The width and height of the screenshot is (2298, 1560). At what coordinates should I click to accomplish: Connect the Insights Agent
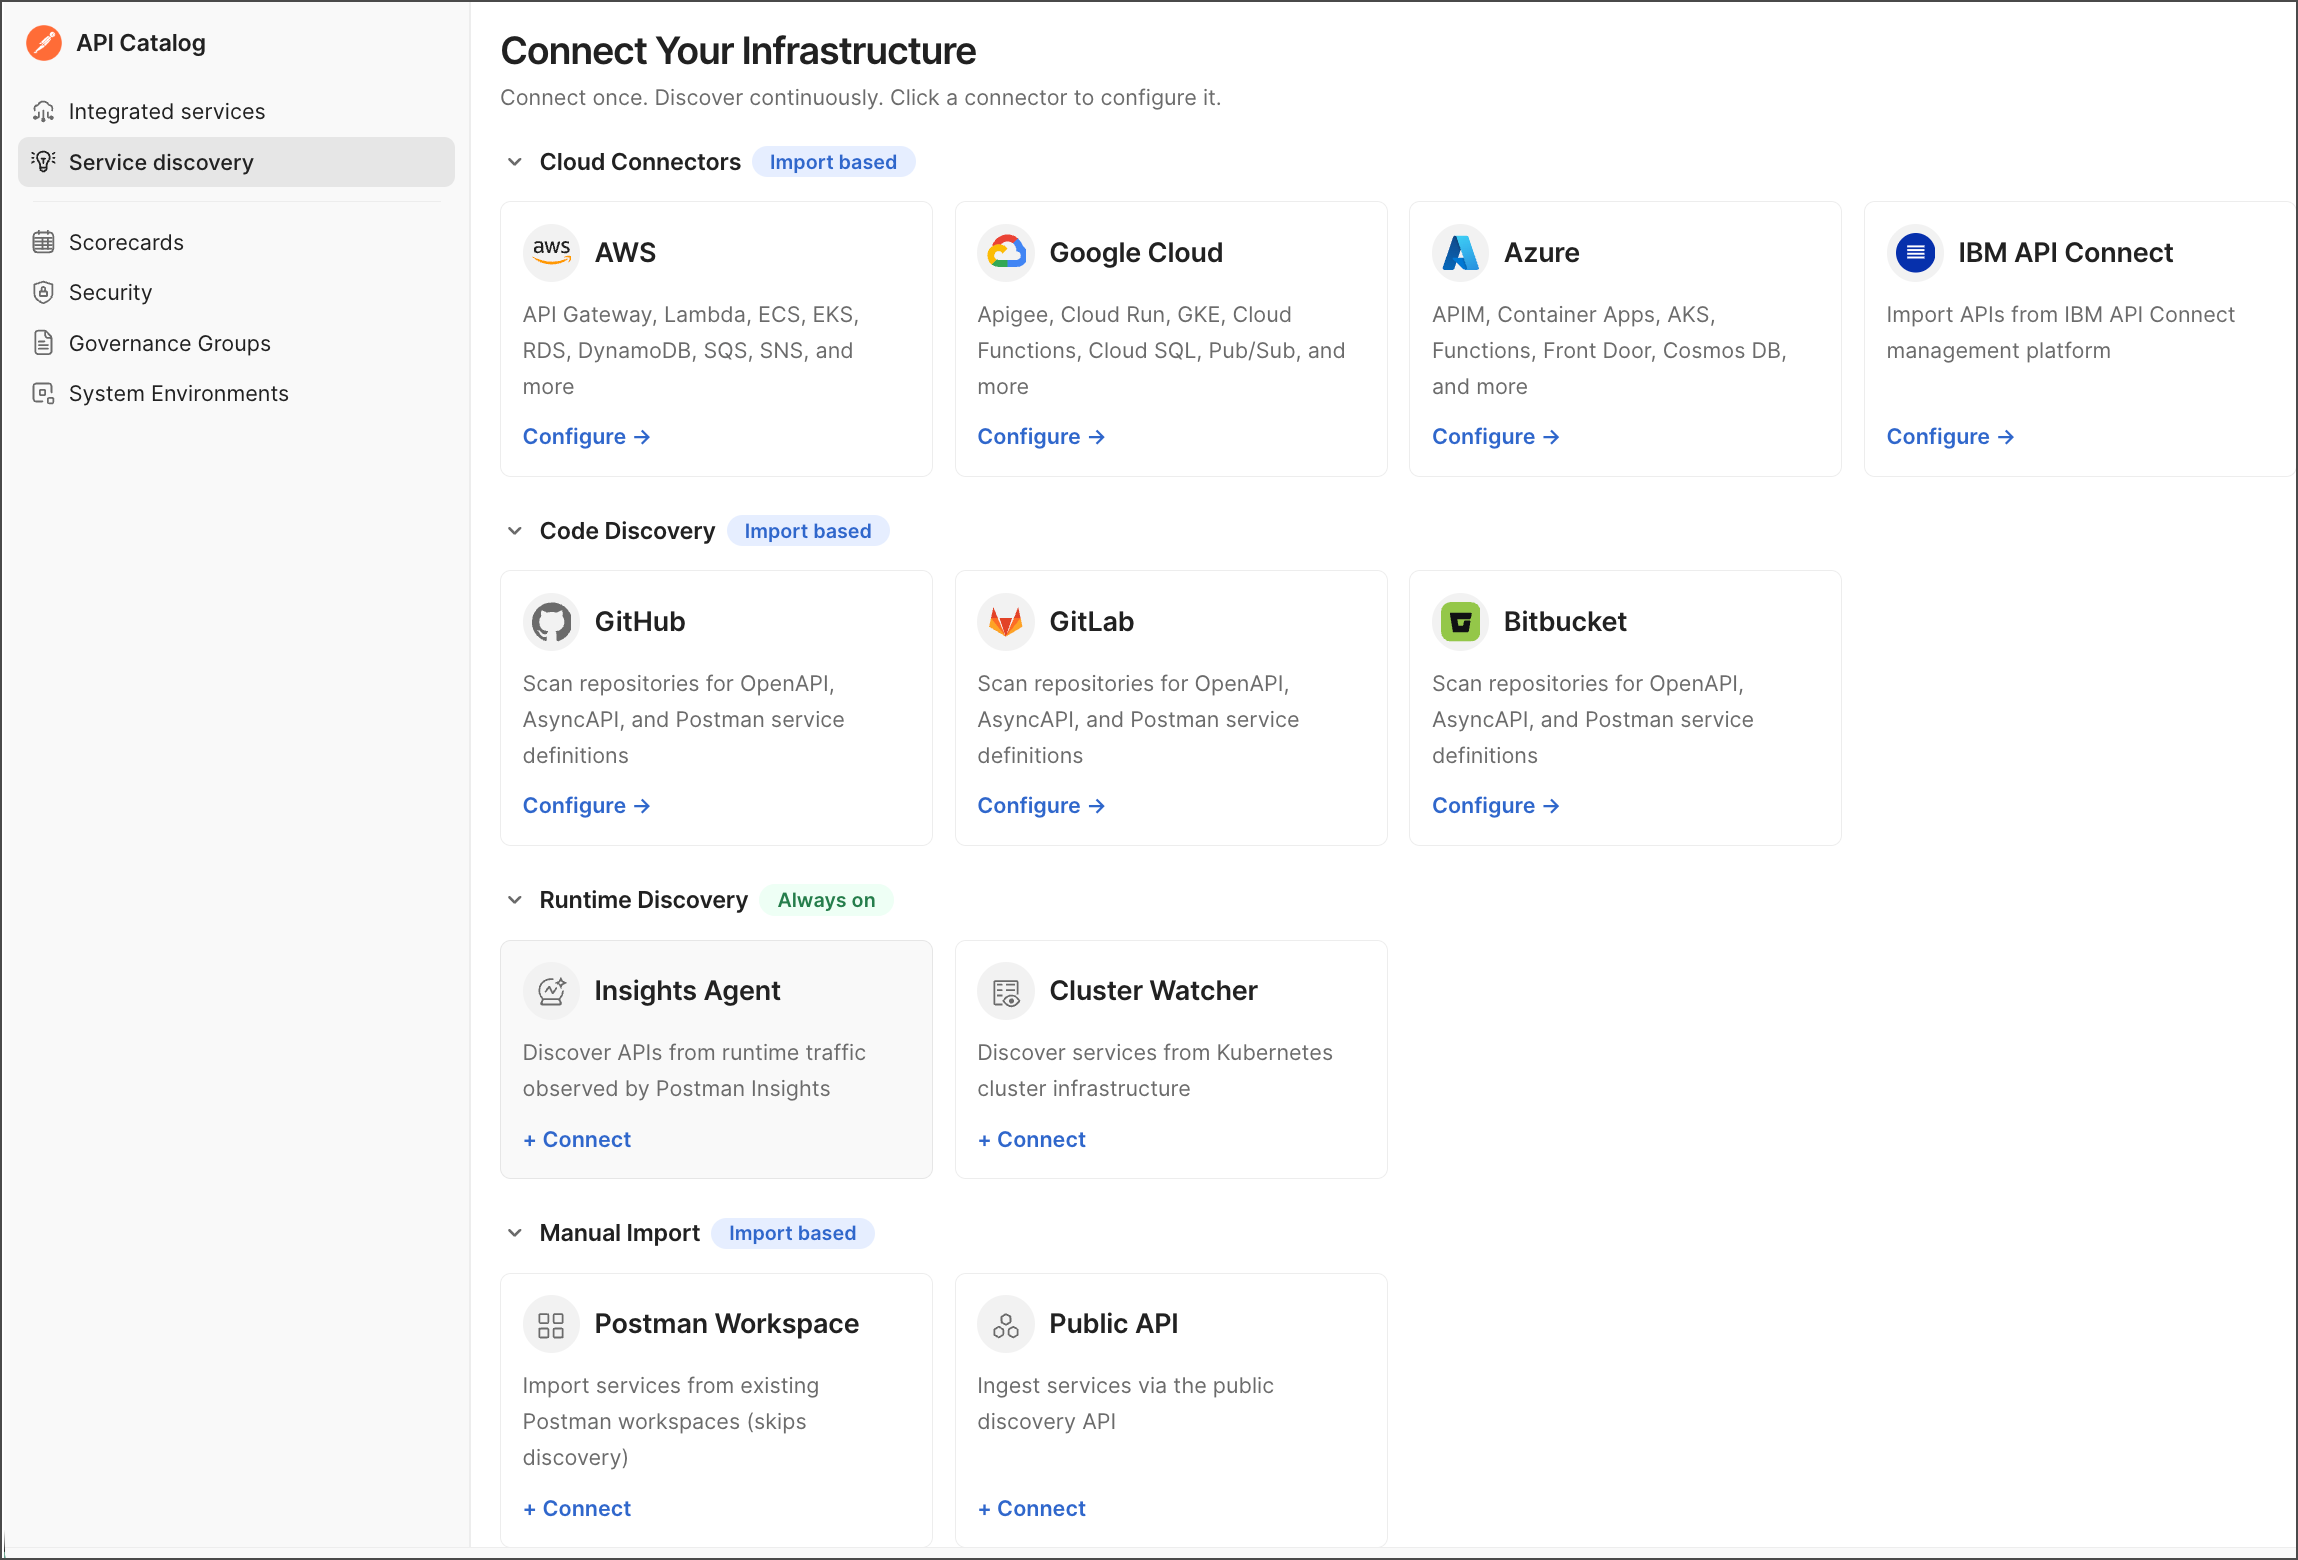[577, 1140]
